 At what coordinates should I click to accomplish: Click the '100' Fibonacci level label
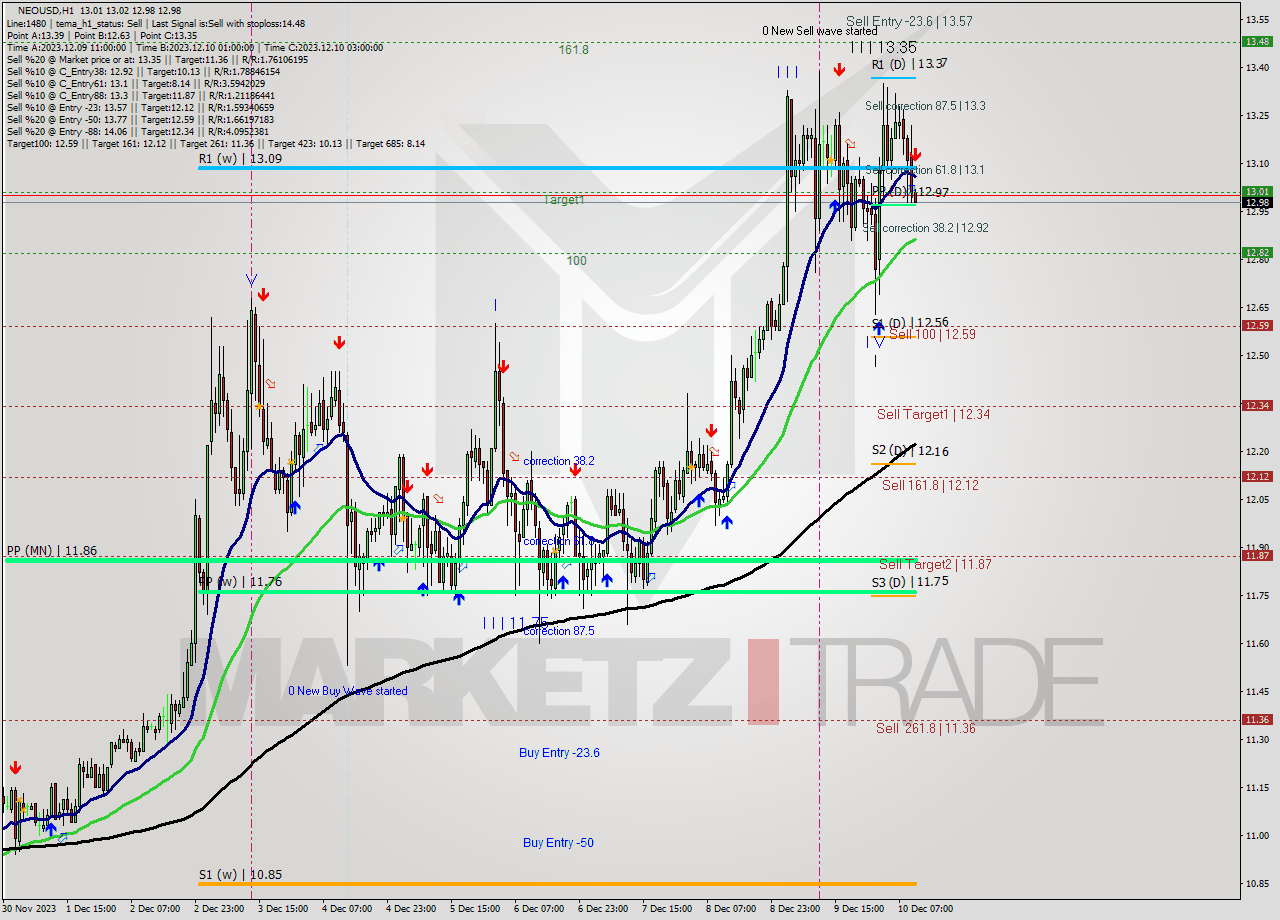pos(576,260)
